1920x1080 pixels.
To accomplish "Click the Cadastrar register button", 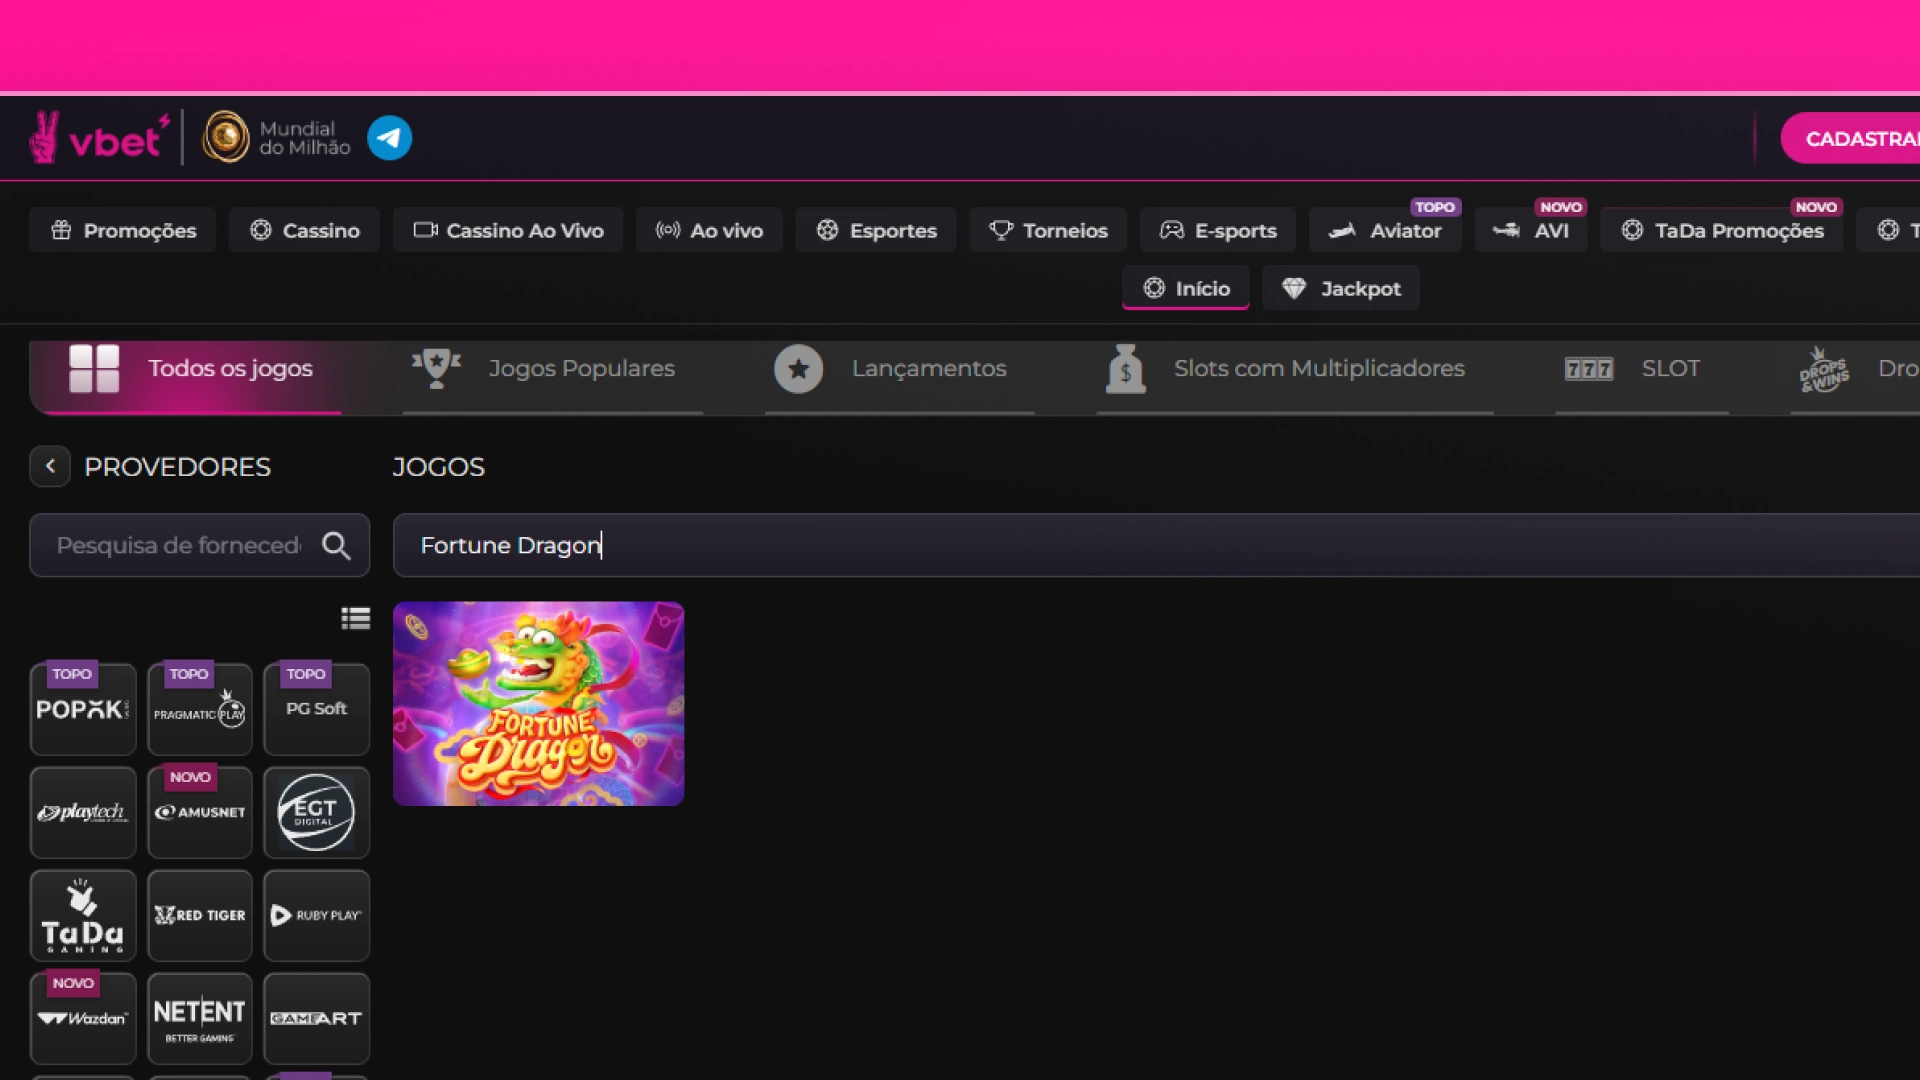I will pyautogui.click(x=1851, y=138).
